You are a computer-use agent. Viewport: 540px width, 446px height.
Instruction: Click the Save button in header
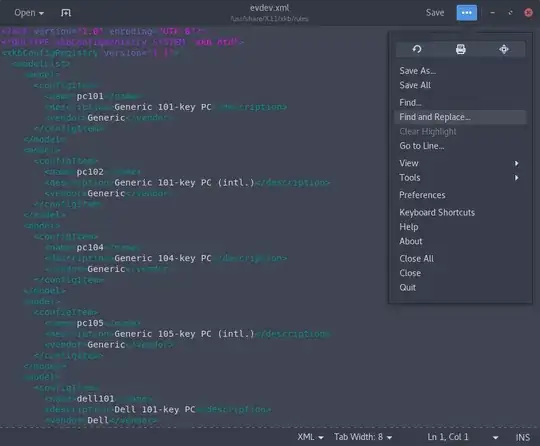coord(435,13)
